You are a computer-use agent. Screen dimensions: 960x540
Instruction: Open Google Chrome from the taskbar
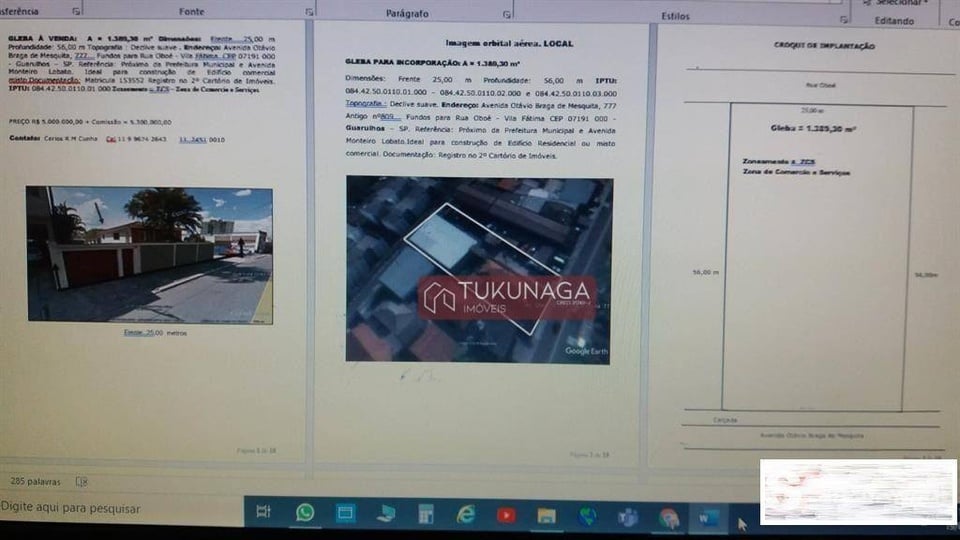pyautogui.click(x=668, y=518)
